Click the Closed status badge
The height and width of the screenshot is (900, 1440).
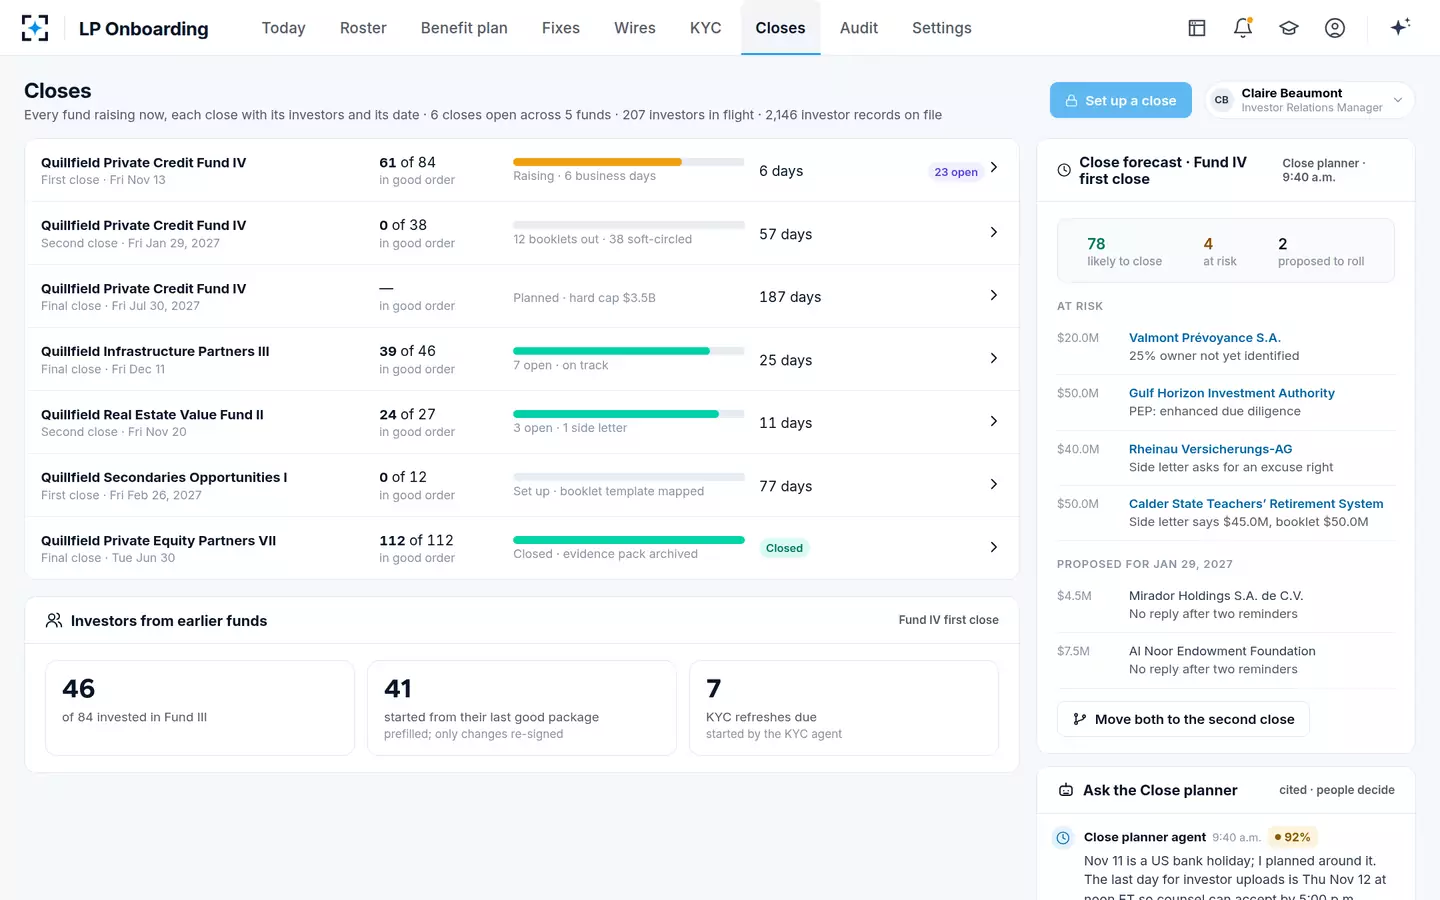(x=785, y=548)
